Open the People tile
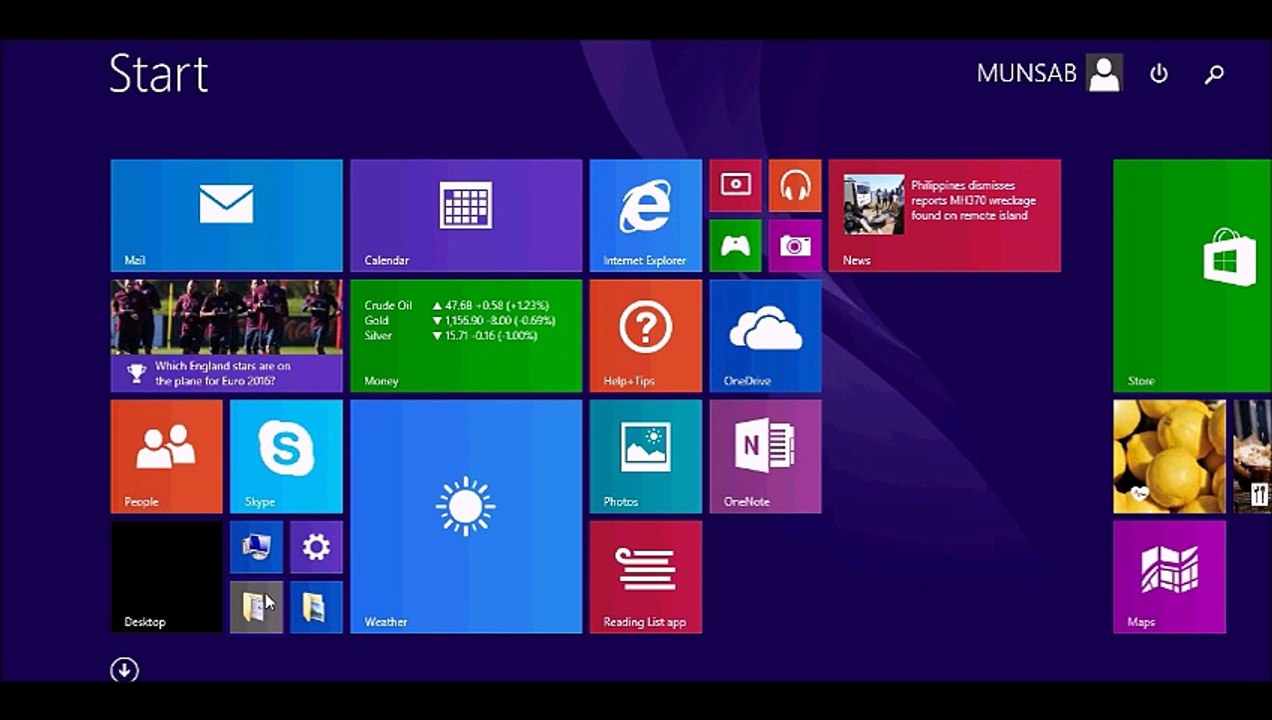Viewport: 1272px width, 720px height. click(x=166, y=456)
